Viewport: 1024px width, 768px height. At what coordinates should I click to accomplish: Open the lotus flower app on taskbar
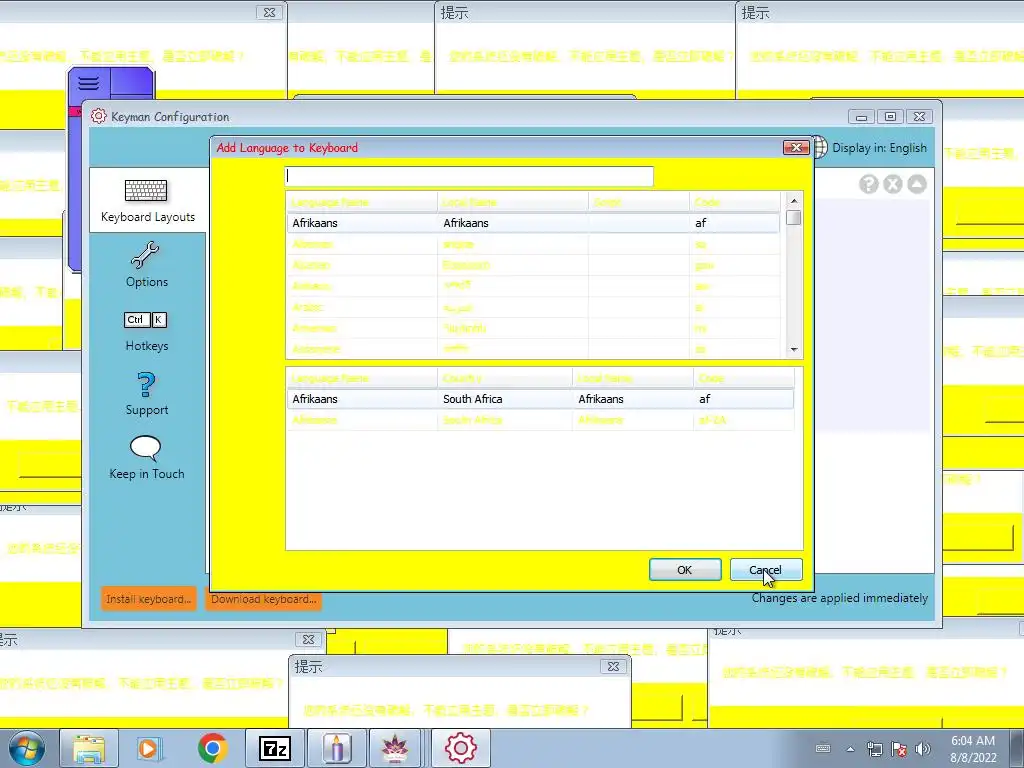[x=395, y=748]
